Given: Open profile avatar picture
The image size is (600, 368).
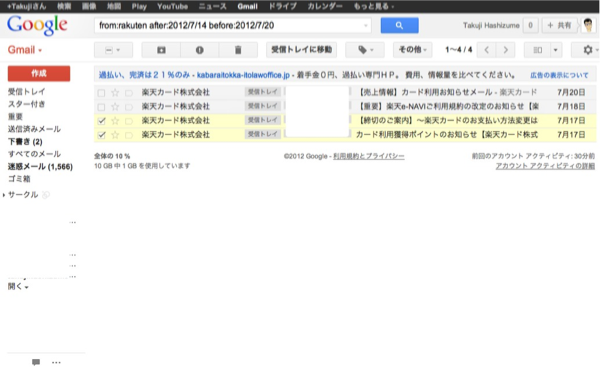Looking at the screenshot, I should [x=588, y=25].
